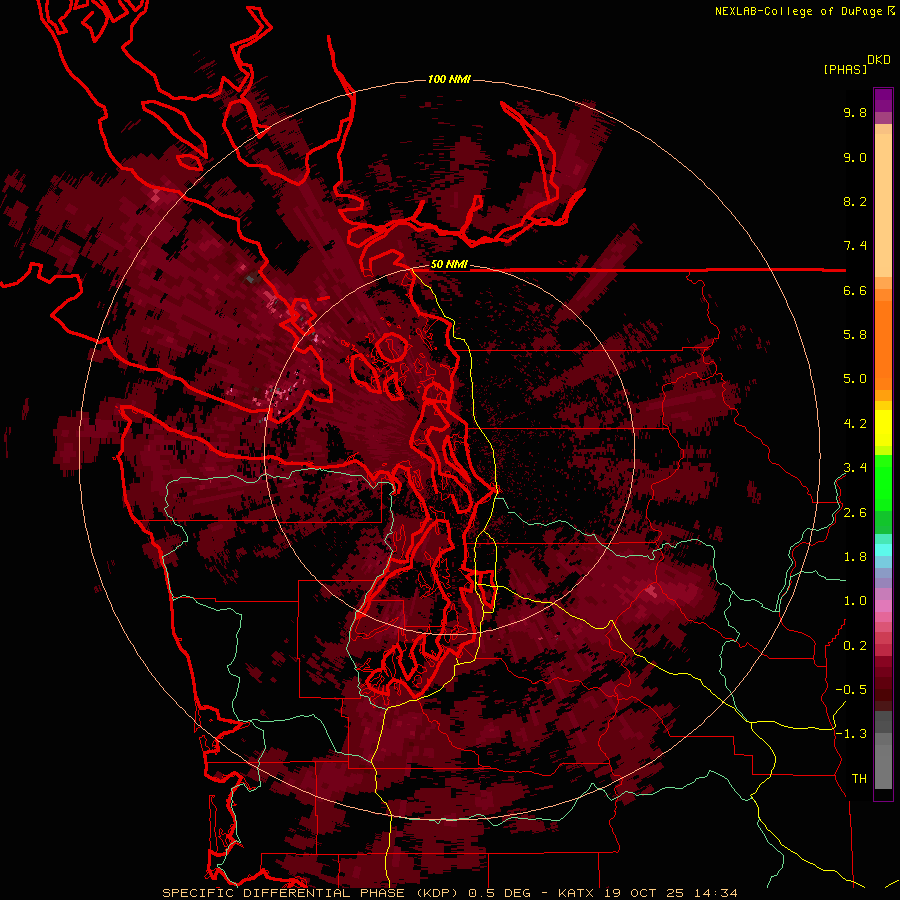
Task: Click the 6.6 legend value
Action: [x=855, y=290]
